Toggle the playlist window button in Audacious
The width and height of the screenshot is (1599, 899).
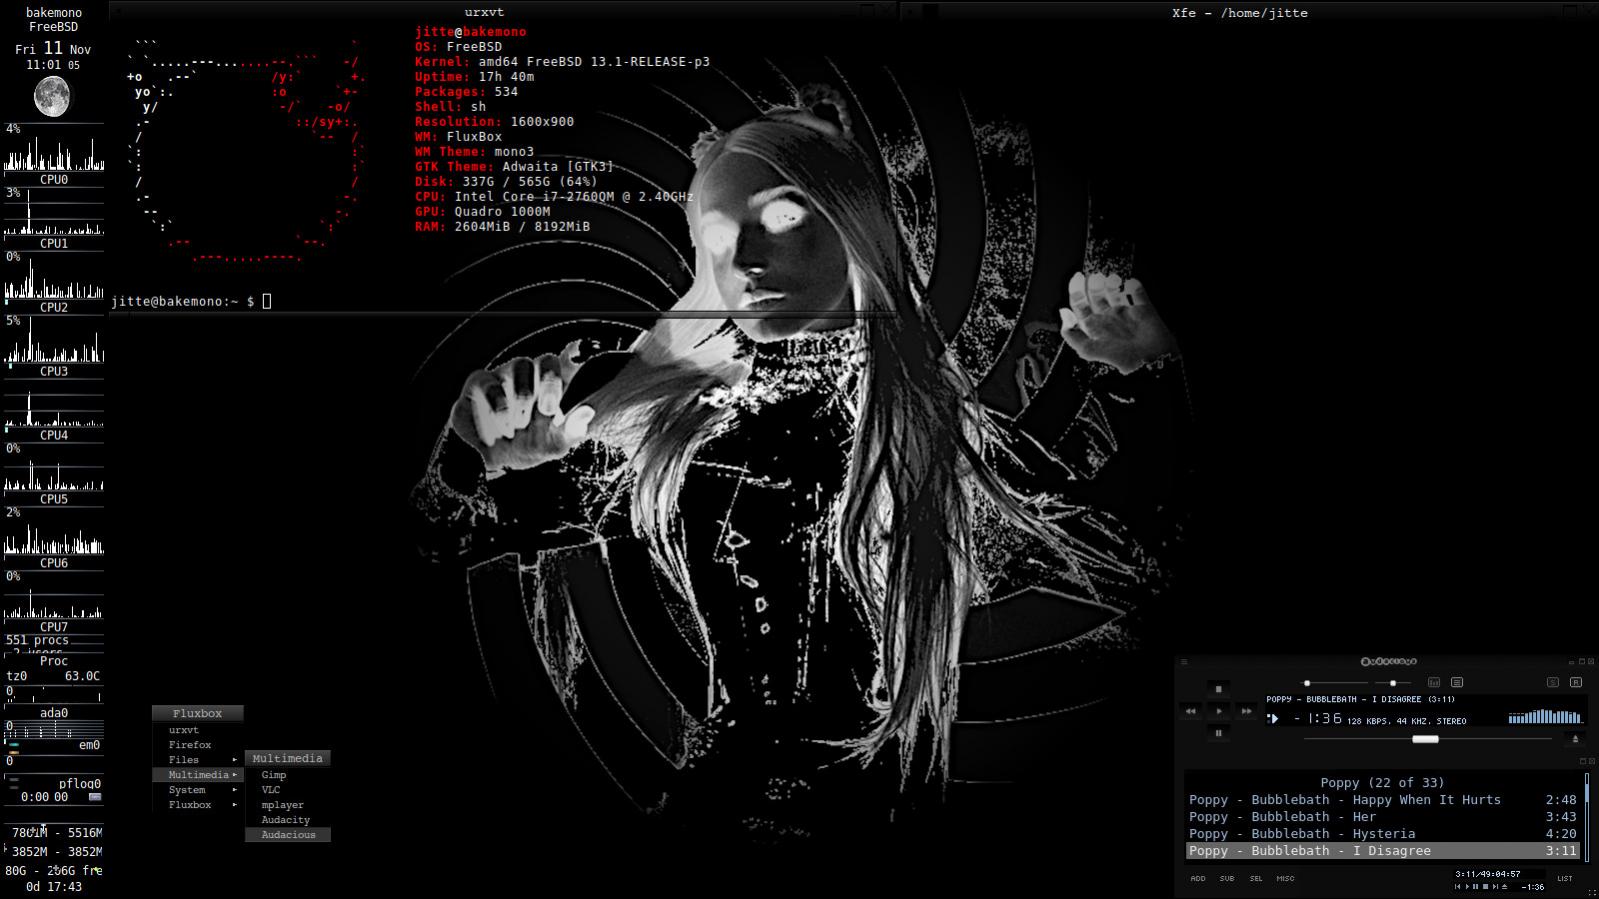click(1457, 682)
